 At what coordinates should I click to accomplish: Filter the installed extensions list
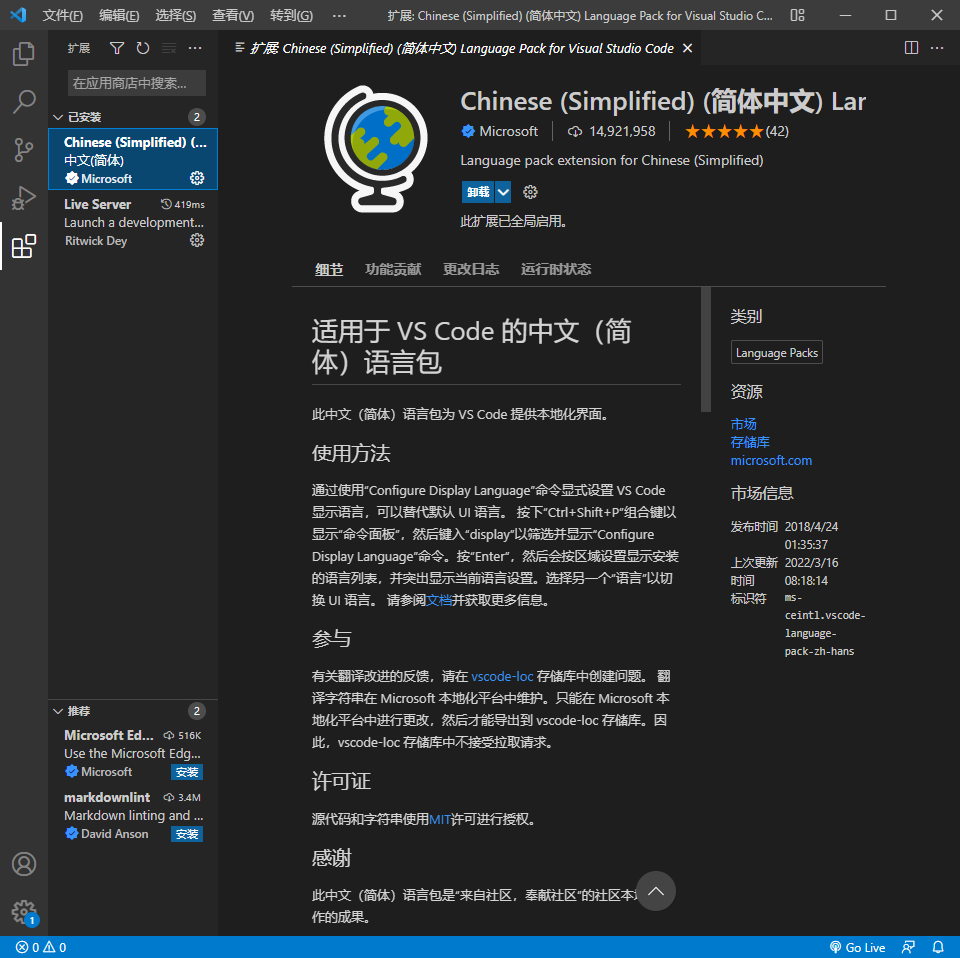point(117,47)
